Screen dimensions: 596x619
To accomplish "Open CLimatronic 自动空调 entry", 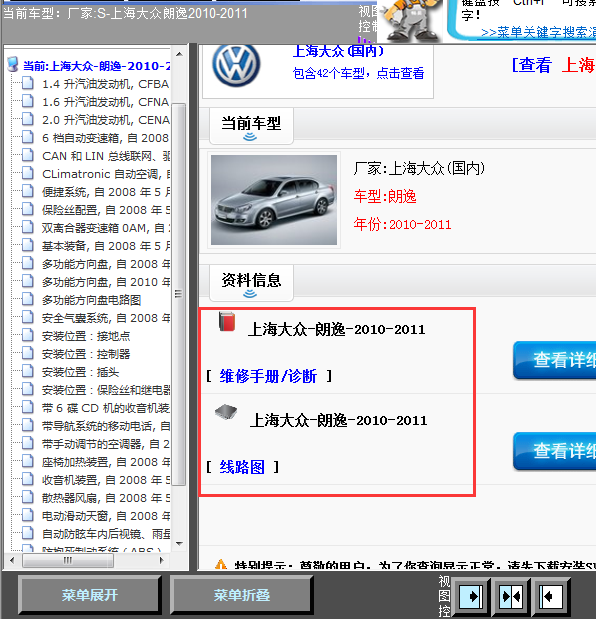I will 105,174.
